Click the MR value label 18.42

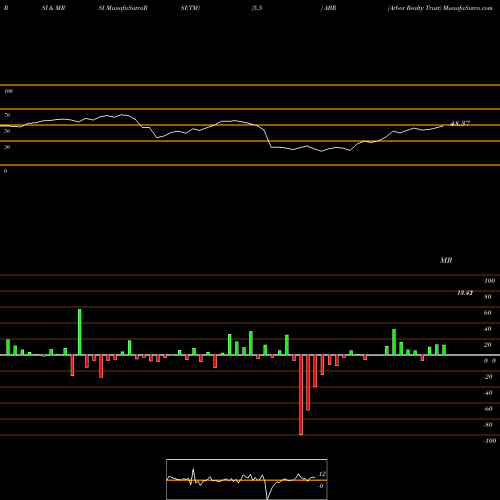coord(465,293)
